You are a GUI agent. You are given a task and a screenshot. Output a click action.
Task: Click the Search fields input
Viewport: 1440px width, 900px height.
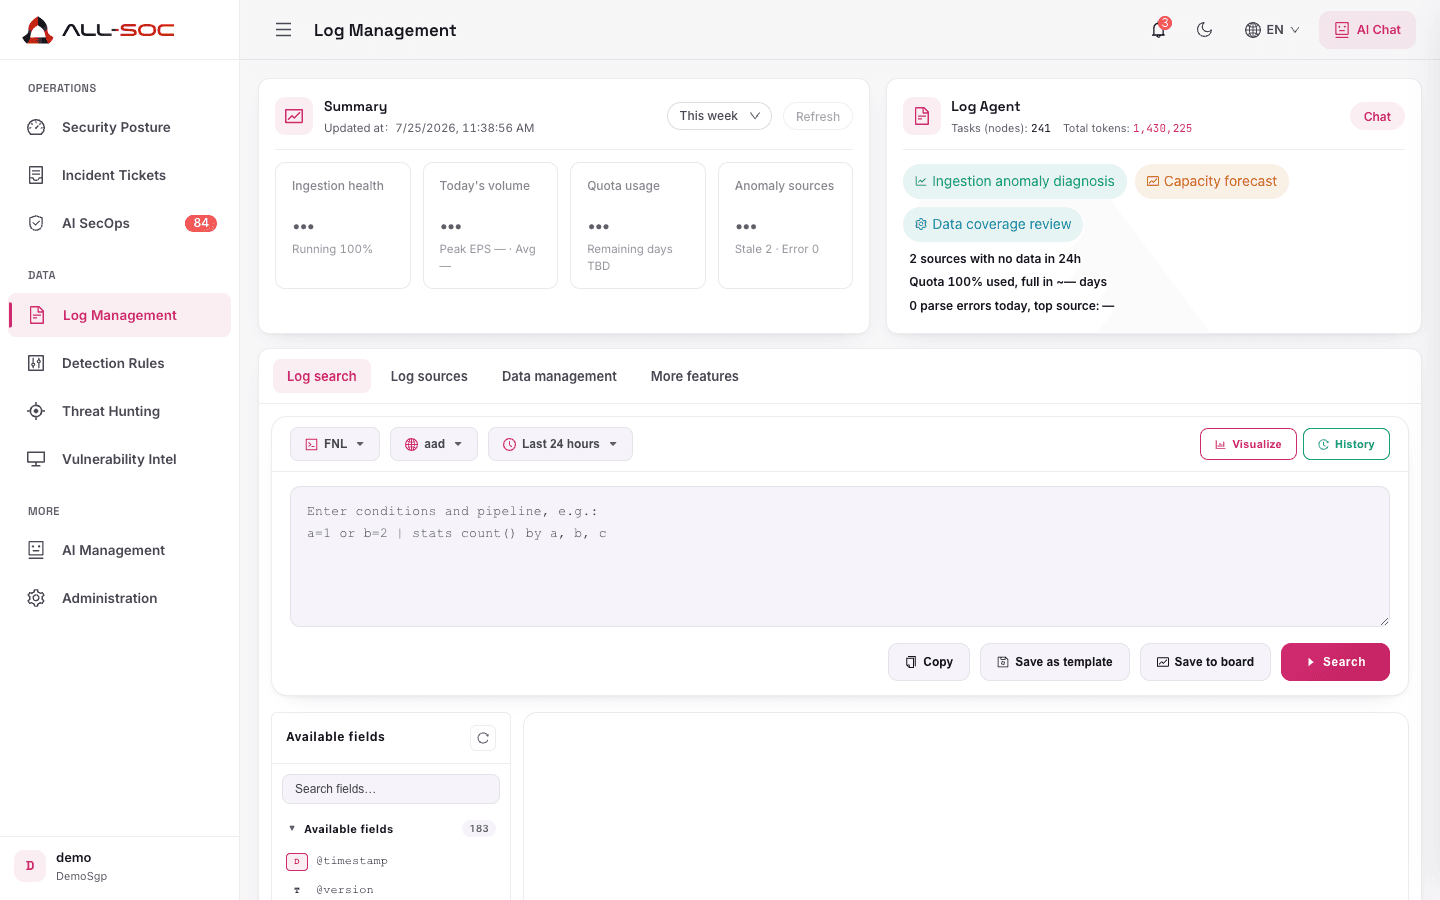tap(391, 789)
